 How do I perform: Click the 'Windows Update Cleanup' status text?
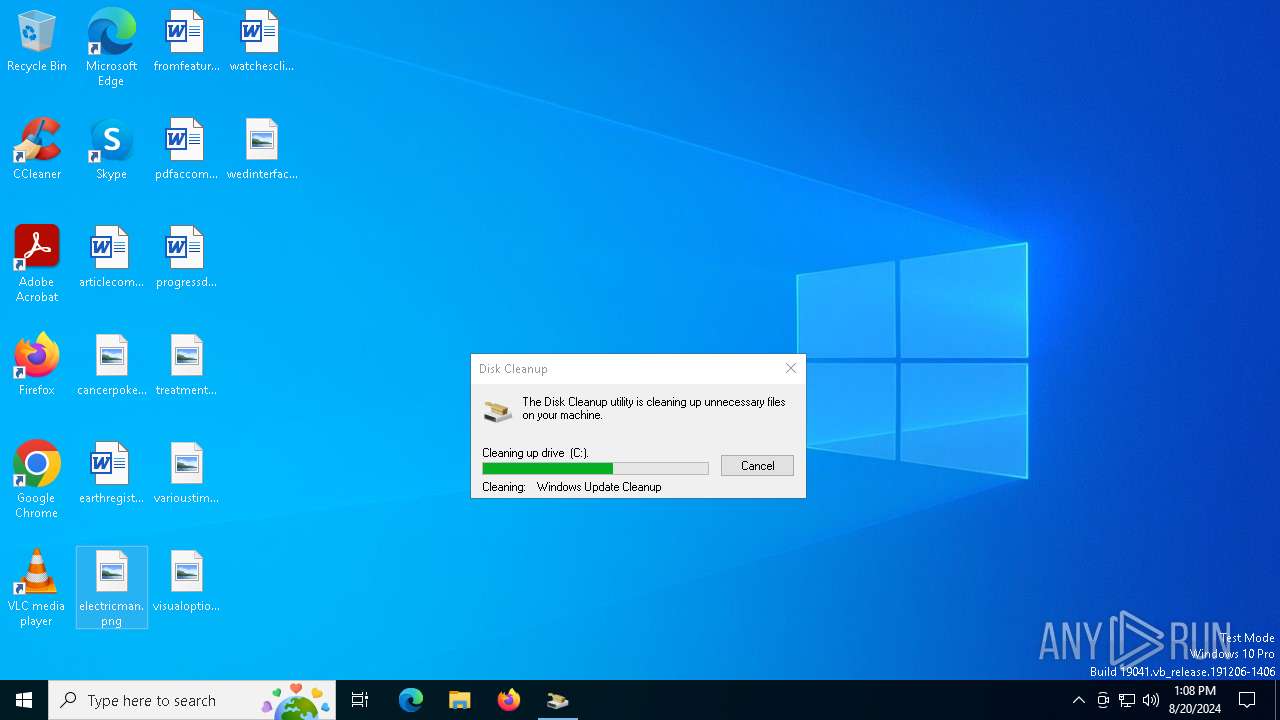coord(599,487)
